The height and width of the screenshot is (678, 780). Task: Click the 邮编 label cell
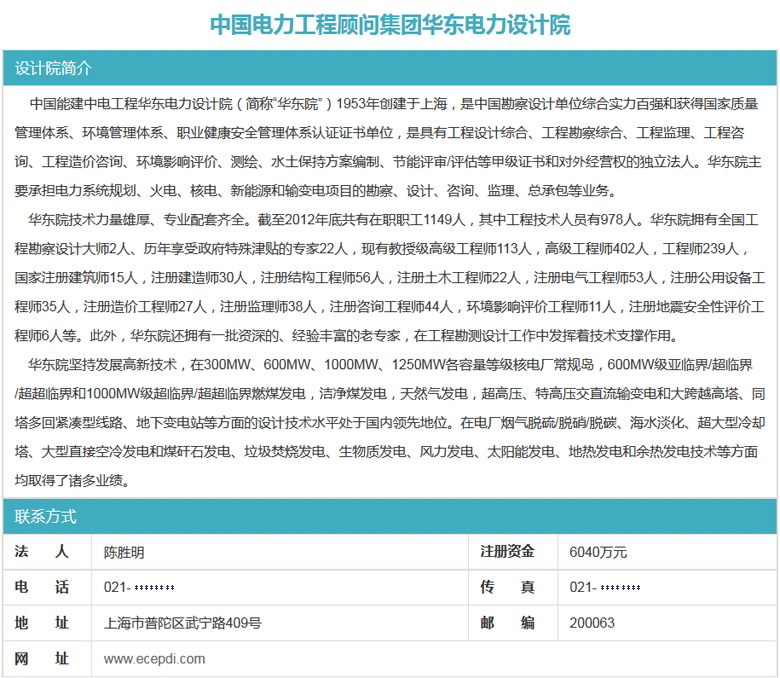pos(507,623)
